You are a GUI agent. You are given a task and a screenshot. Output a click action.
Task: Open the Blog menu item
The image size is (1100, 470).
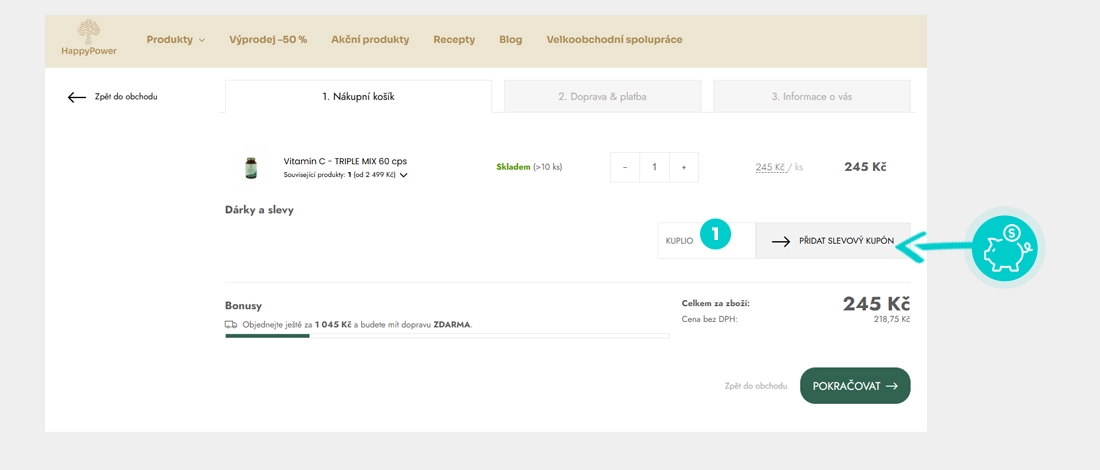click(511, 40)
